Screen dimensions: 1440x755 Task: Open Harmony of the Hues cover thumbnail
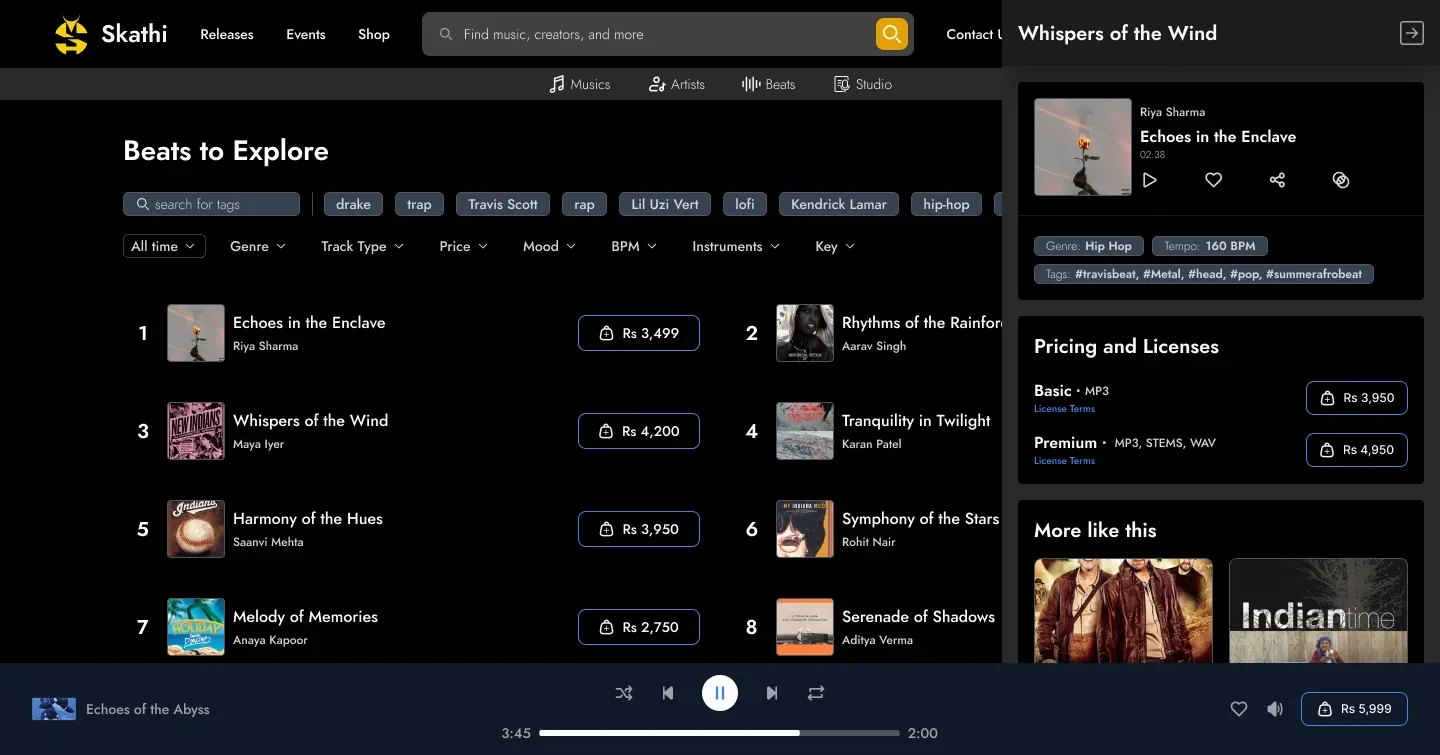click(x=196, y=529)
